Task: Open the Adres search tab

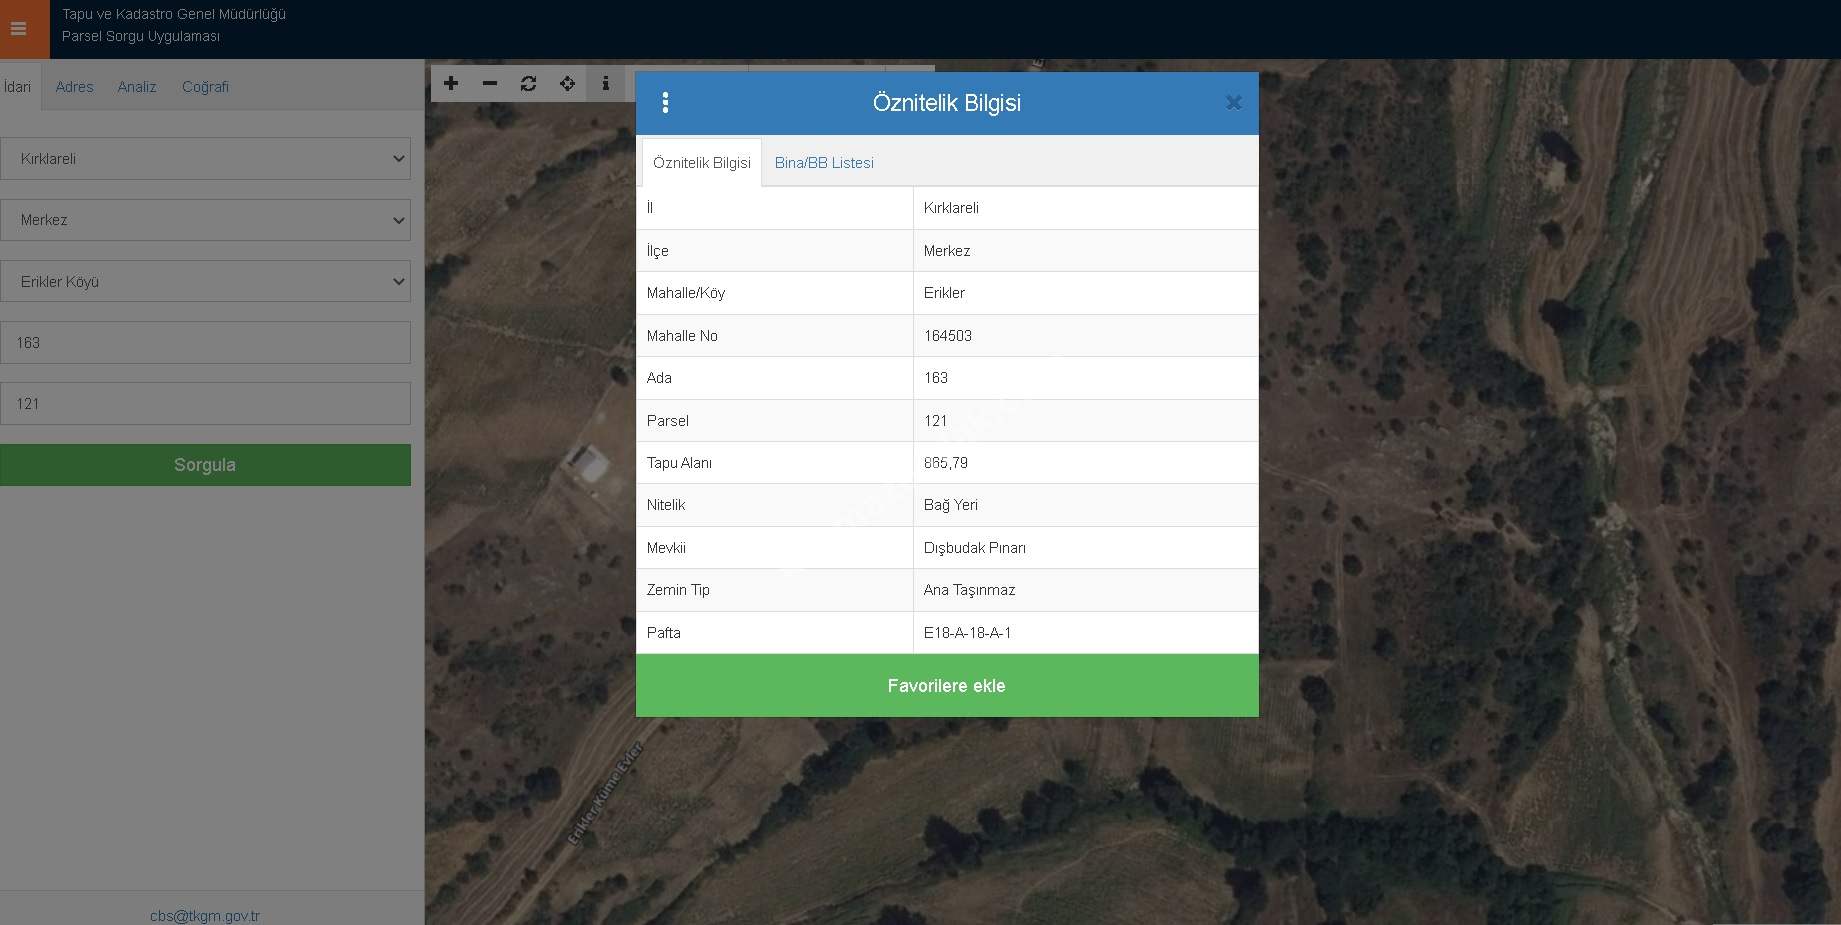Action: pos(74,87)
